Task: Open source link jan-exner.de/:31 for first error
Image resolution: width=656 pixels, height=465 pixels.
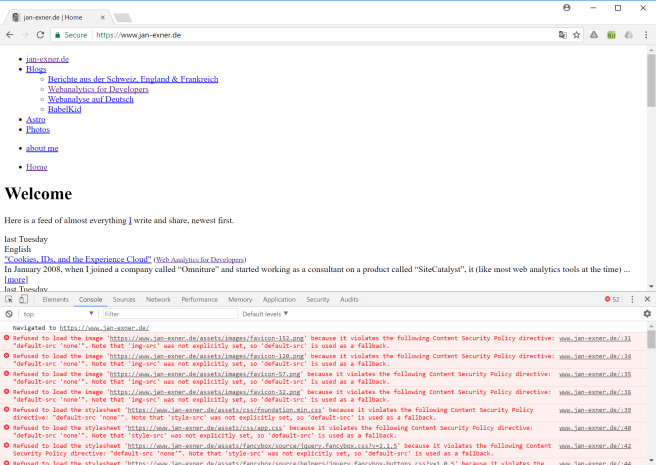Action: [x=608, y=338]
